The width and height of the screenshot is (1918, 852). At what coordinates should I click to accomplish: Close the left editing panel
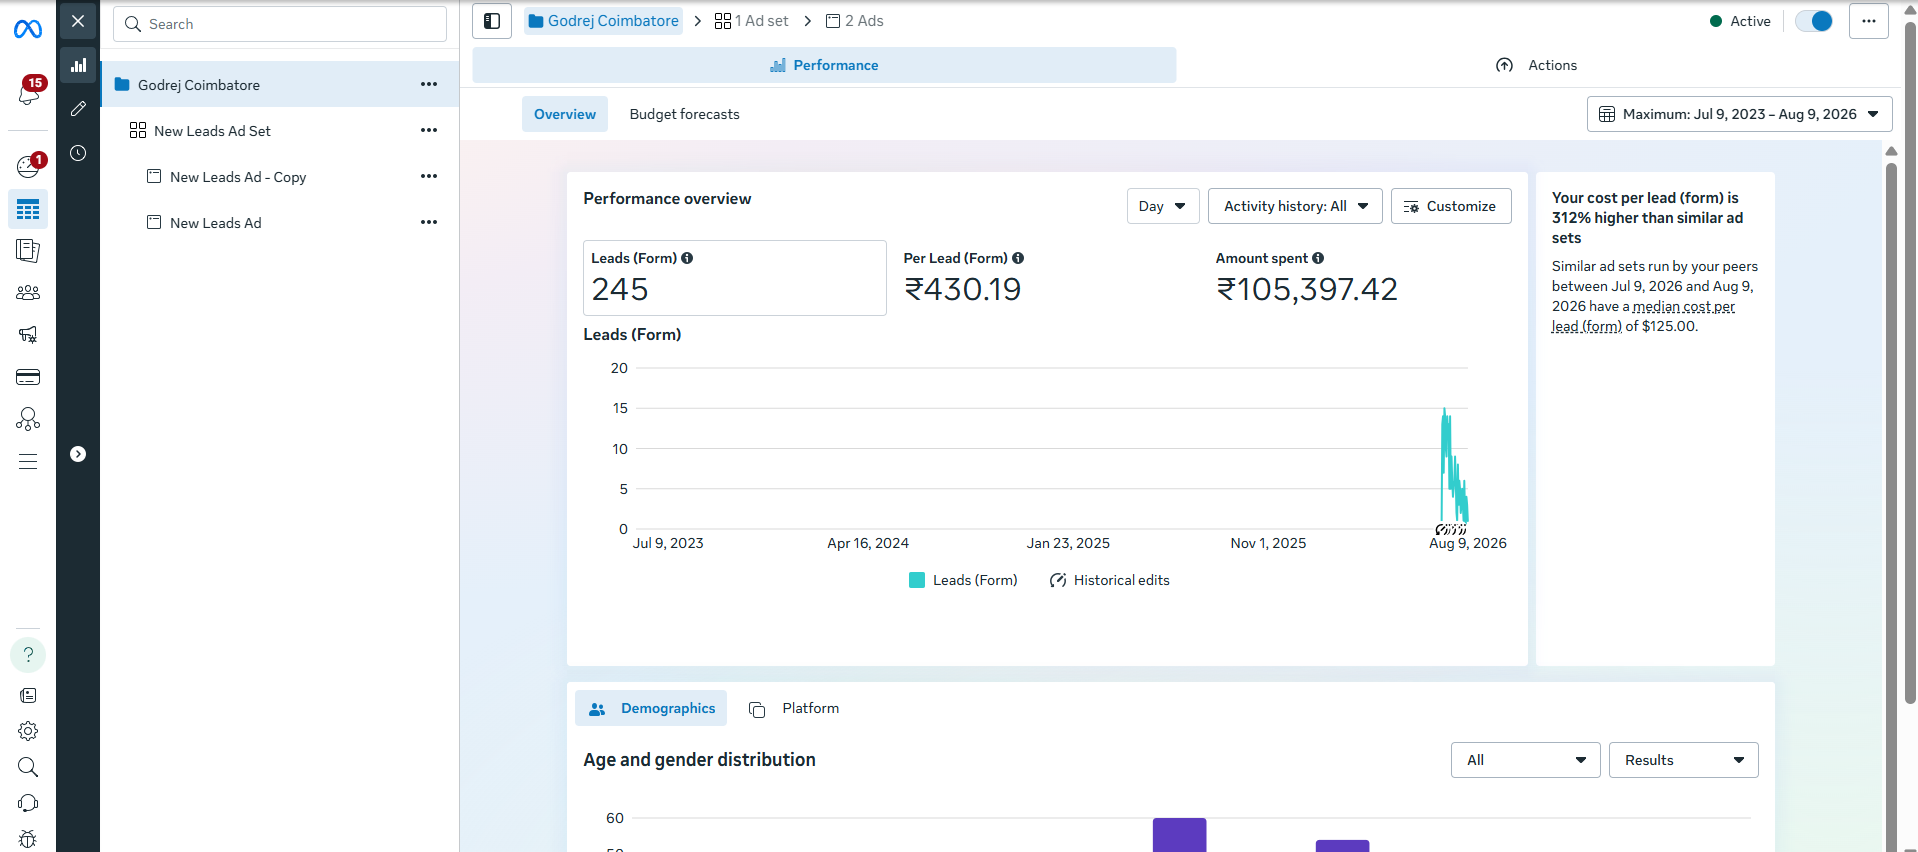tap(78, 21)
